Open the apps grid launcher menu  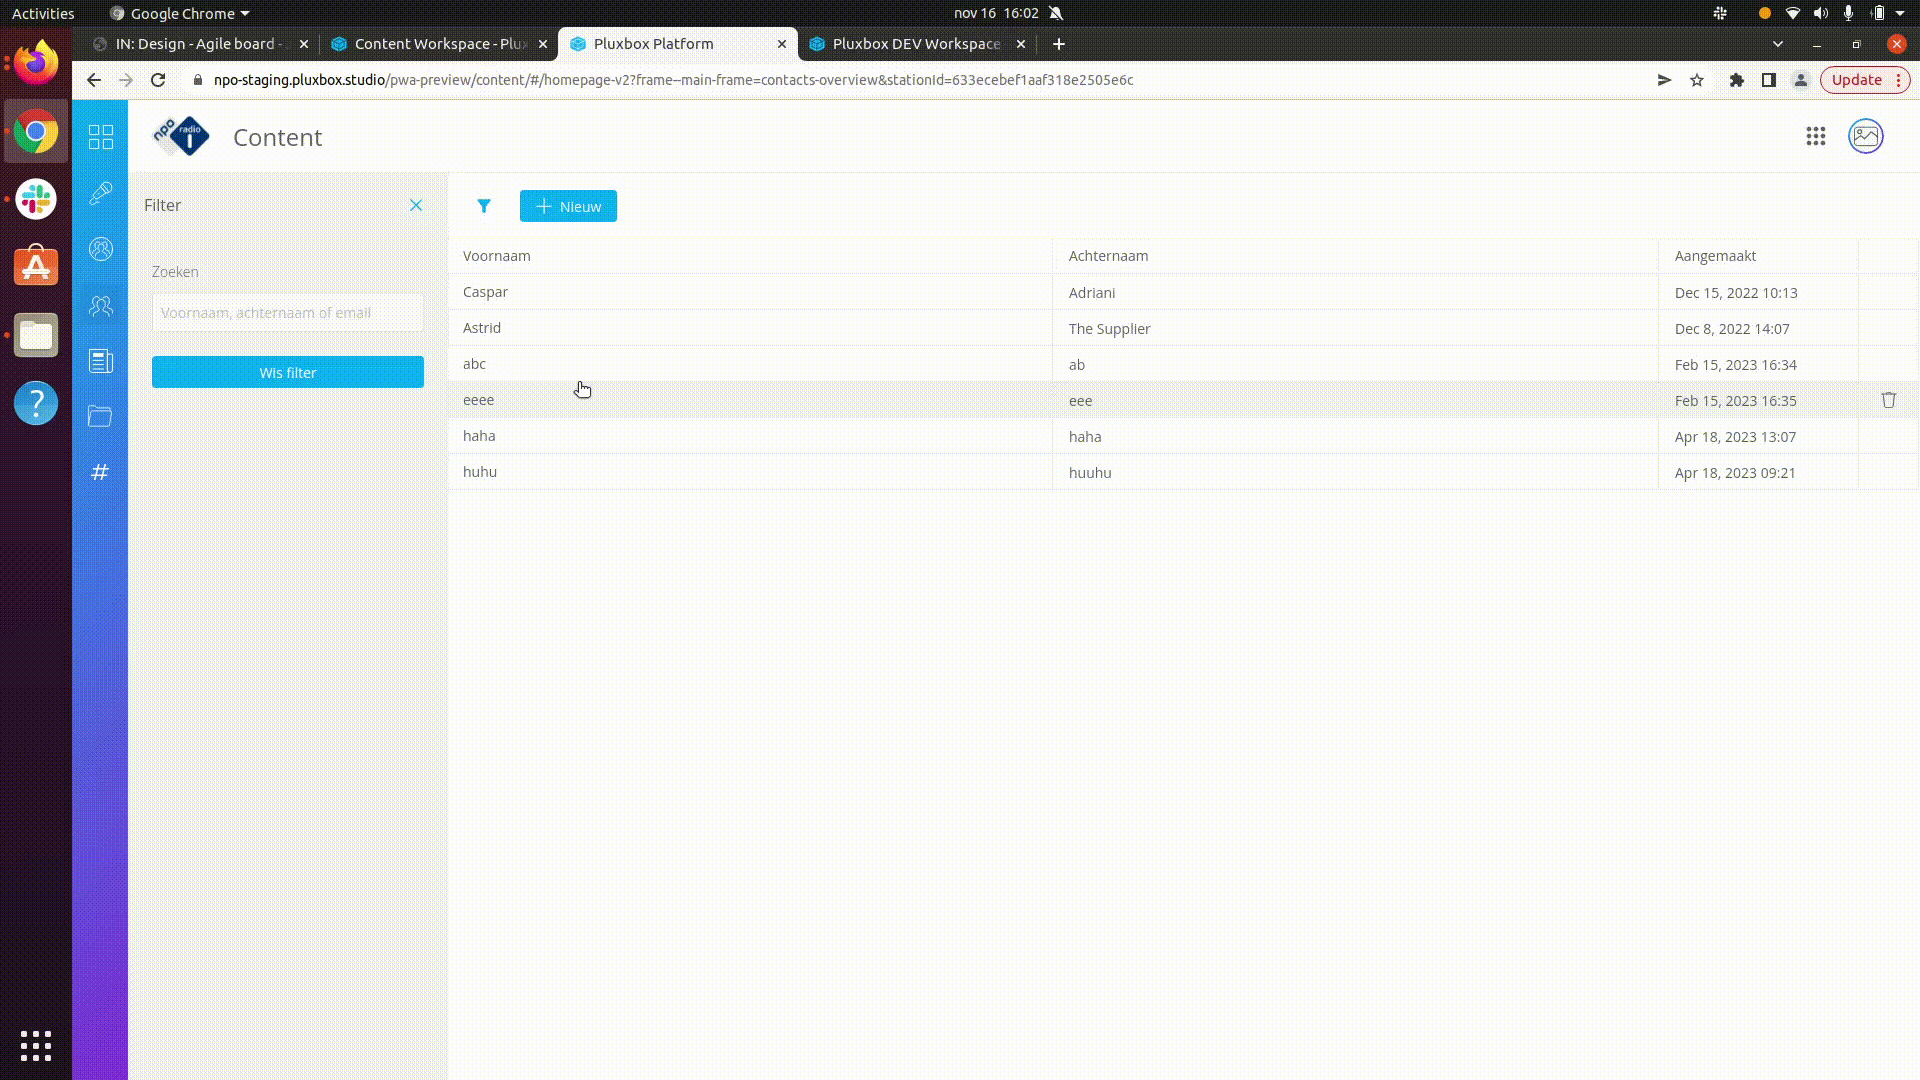point(1816,137)
